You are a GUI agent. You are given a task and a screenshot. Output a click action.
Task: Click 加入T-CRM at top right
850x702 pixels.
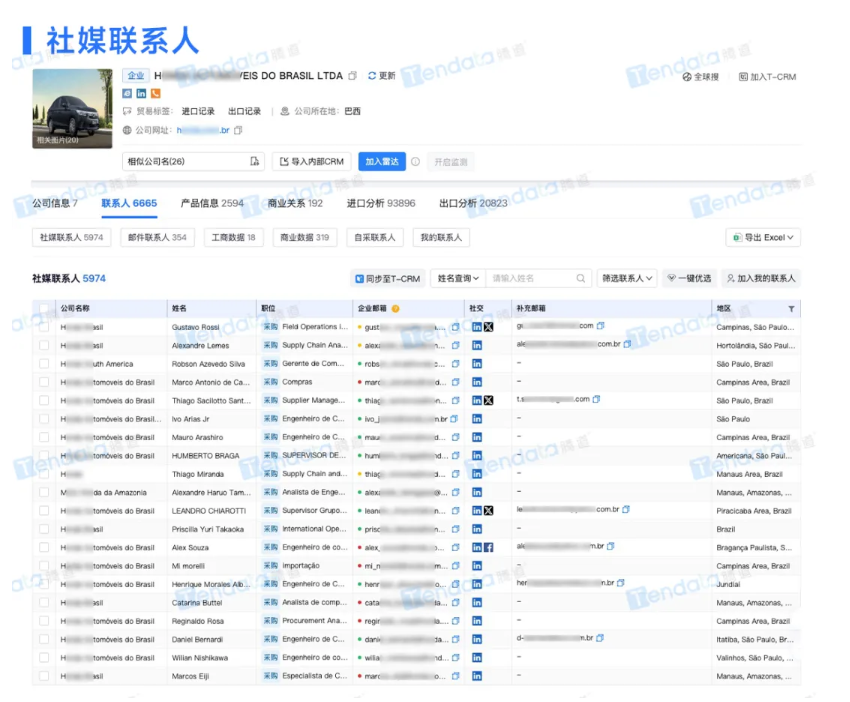pos(768,77)
